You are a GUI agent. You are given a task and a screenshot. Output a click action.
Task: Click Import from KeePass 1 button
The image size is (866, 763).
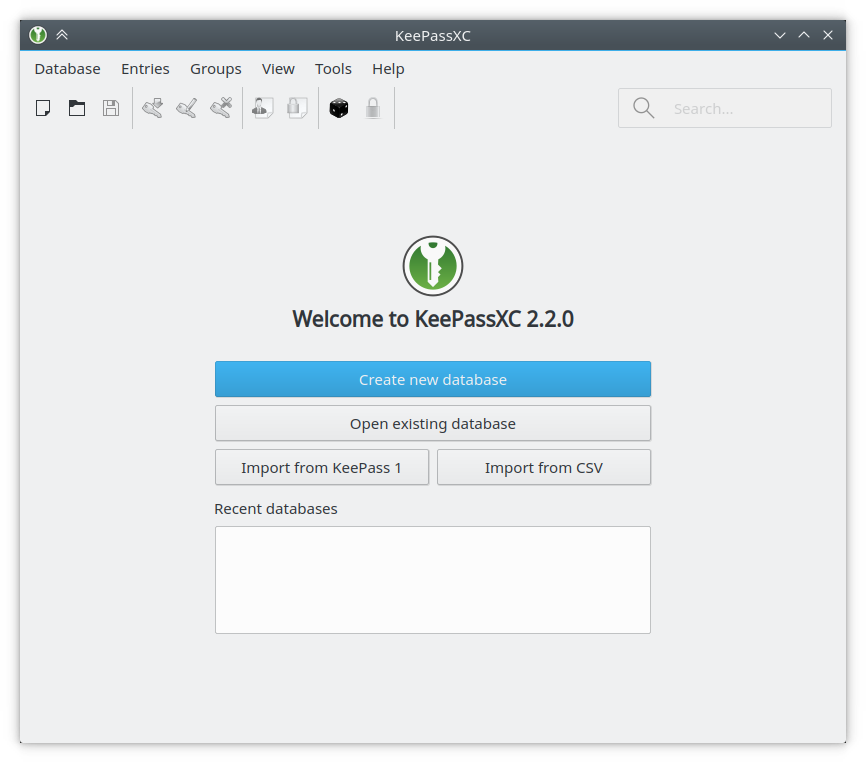(322, 468)
